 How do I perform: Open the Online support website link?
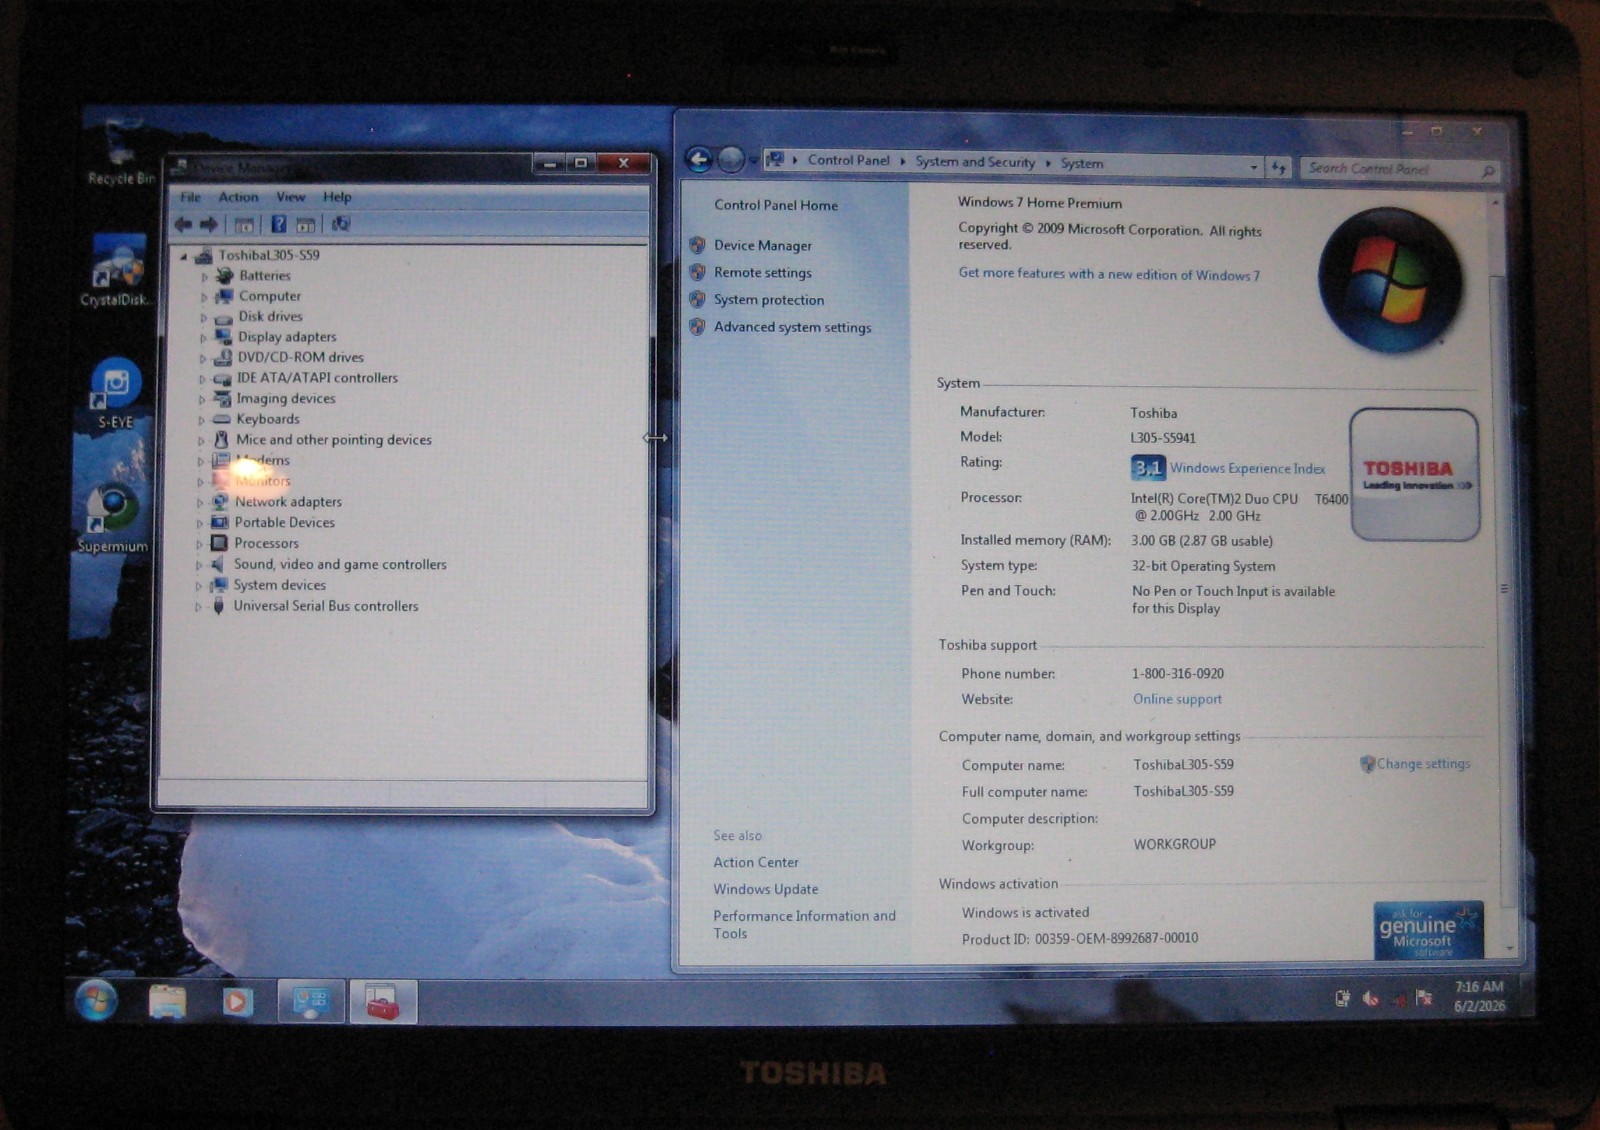coord(1177,699)
